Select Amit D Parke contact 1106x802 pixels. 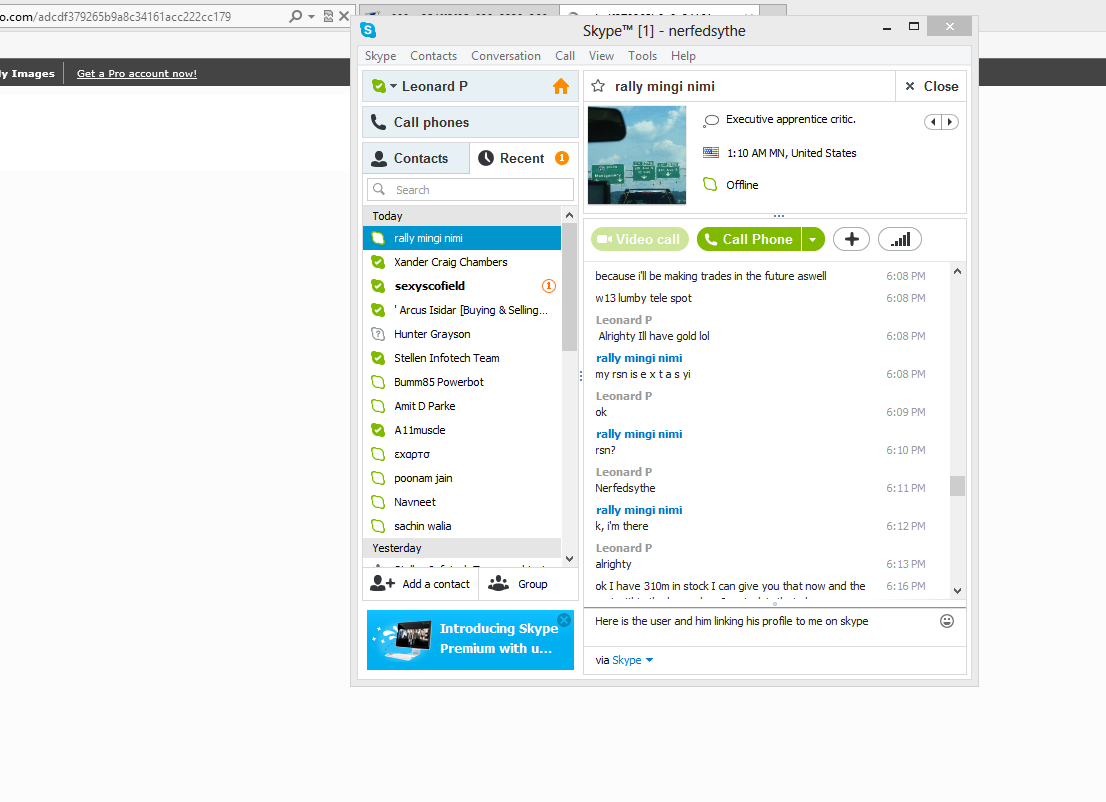pyautogui.click(x=462, y=406)
